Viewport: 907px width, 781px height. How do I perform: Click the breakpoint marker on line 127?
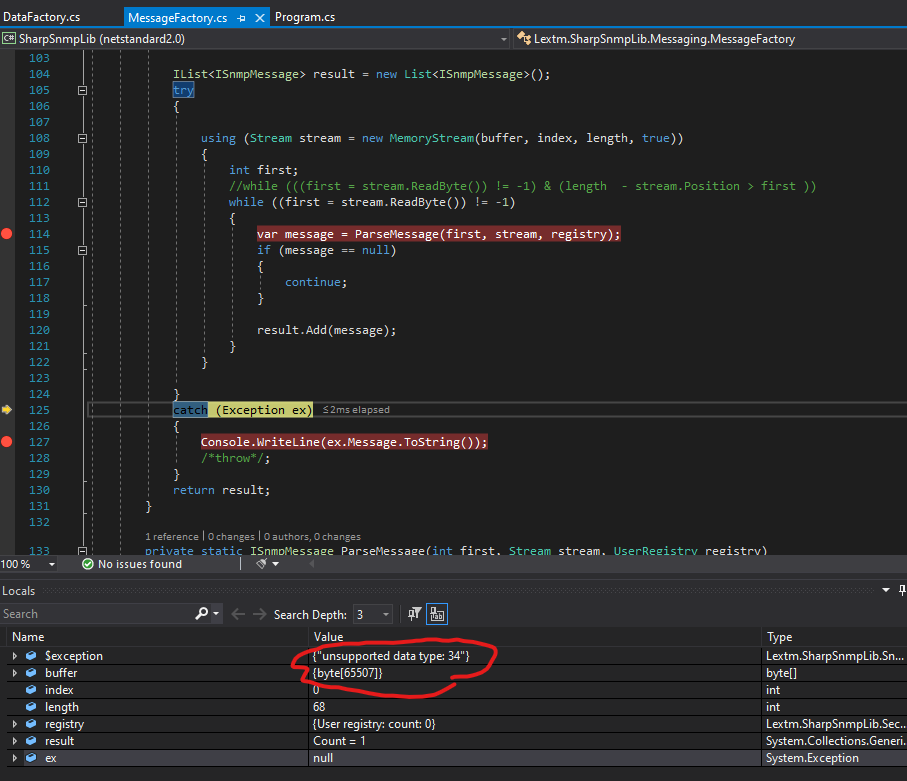point(8,442)
